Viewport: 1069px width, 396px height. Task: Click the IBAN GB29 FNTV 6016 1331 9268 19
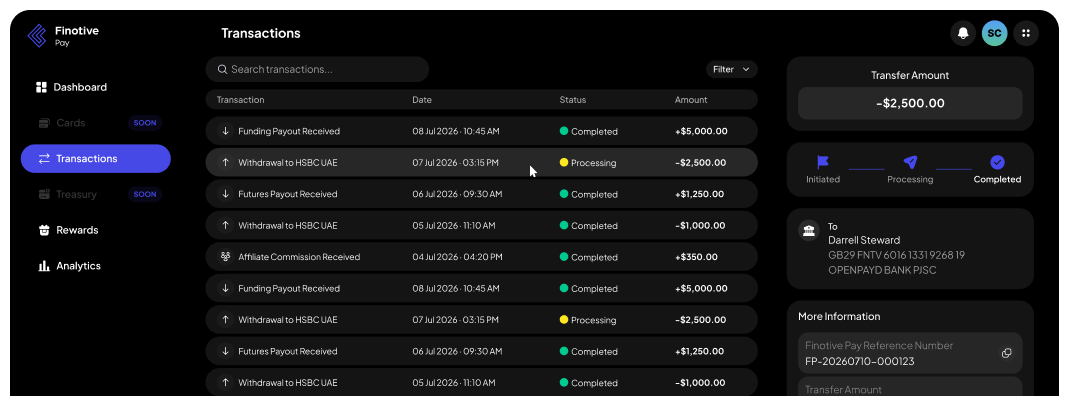[x=897, y=256]
